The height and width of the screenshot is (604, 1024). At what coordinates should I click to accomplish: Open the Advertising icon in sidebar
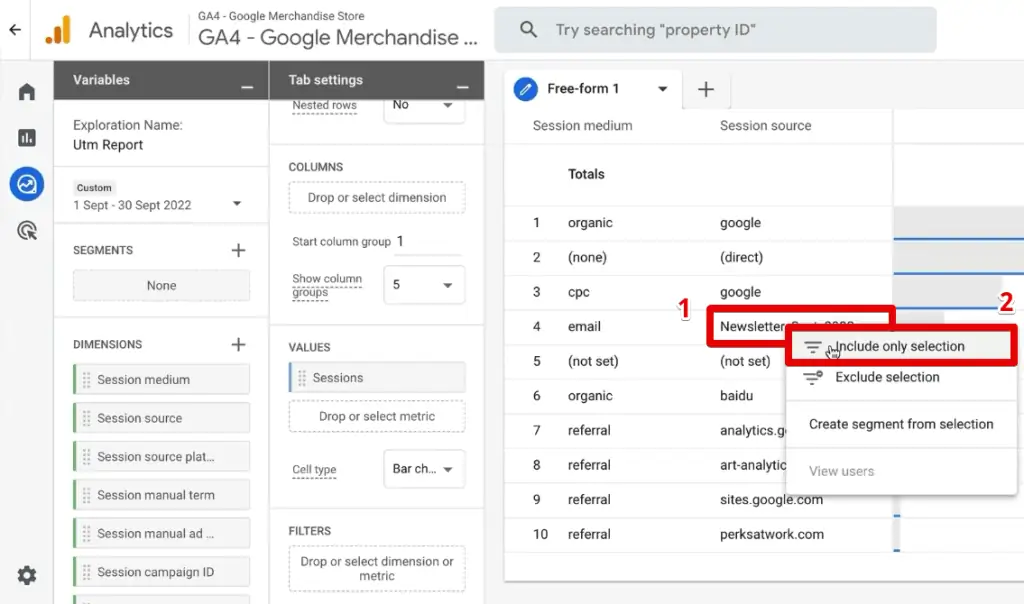(x=27, y=231)
